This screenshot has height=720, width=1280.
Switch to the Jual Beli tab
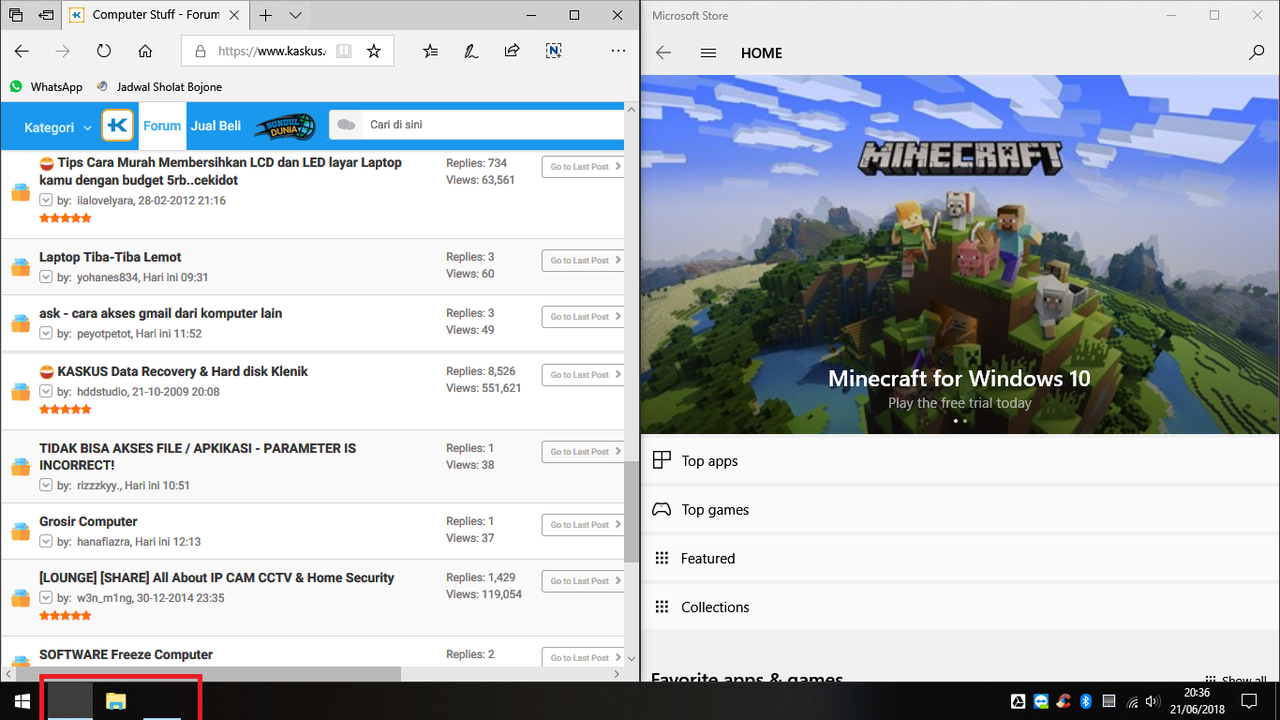(216, 126)
